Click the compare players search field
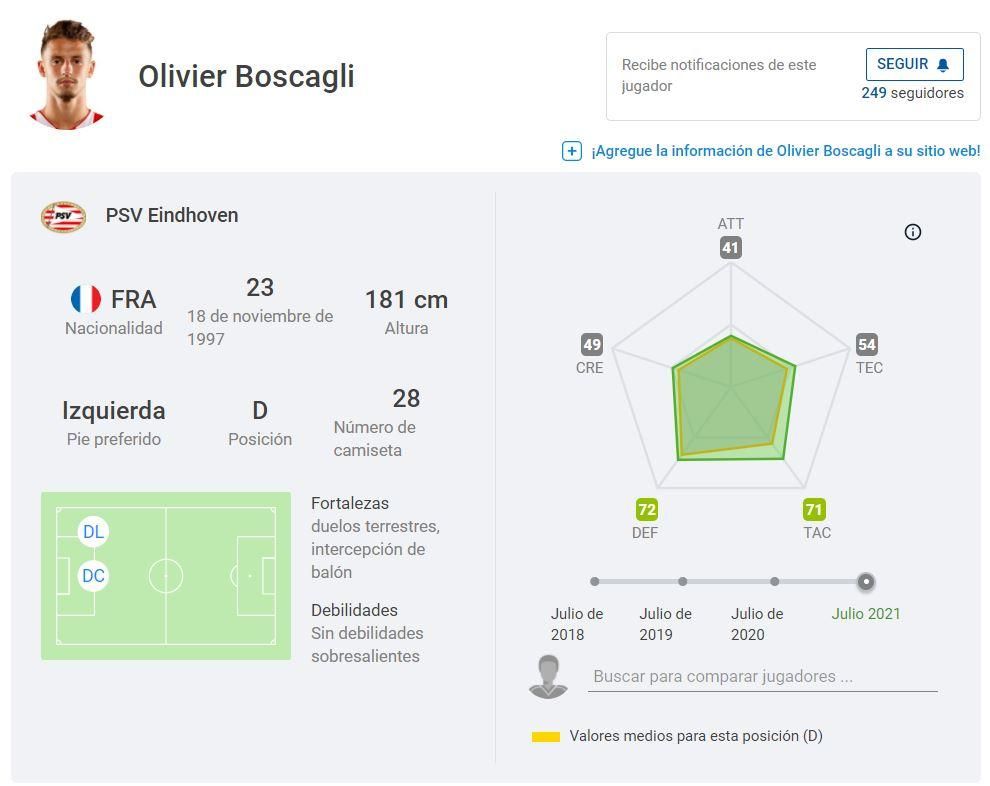The image size is (990, 786). 762,677
